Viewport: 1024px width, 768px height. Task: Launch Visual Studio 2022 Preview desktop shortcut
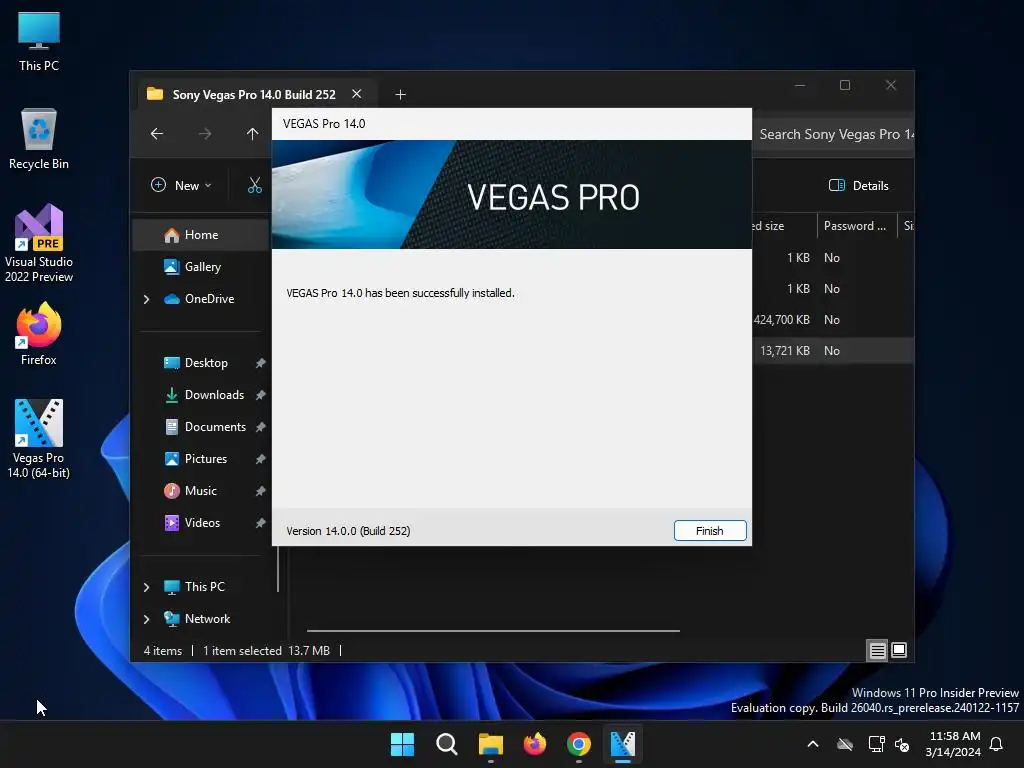(39, 244)
